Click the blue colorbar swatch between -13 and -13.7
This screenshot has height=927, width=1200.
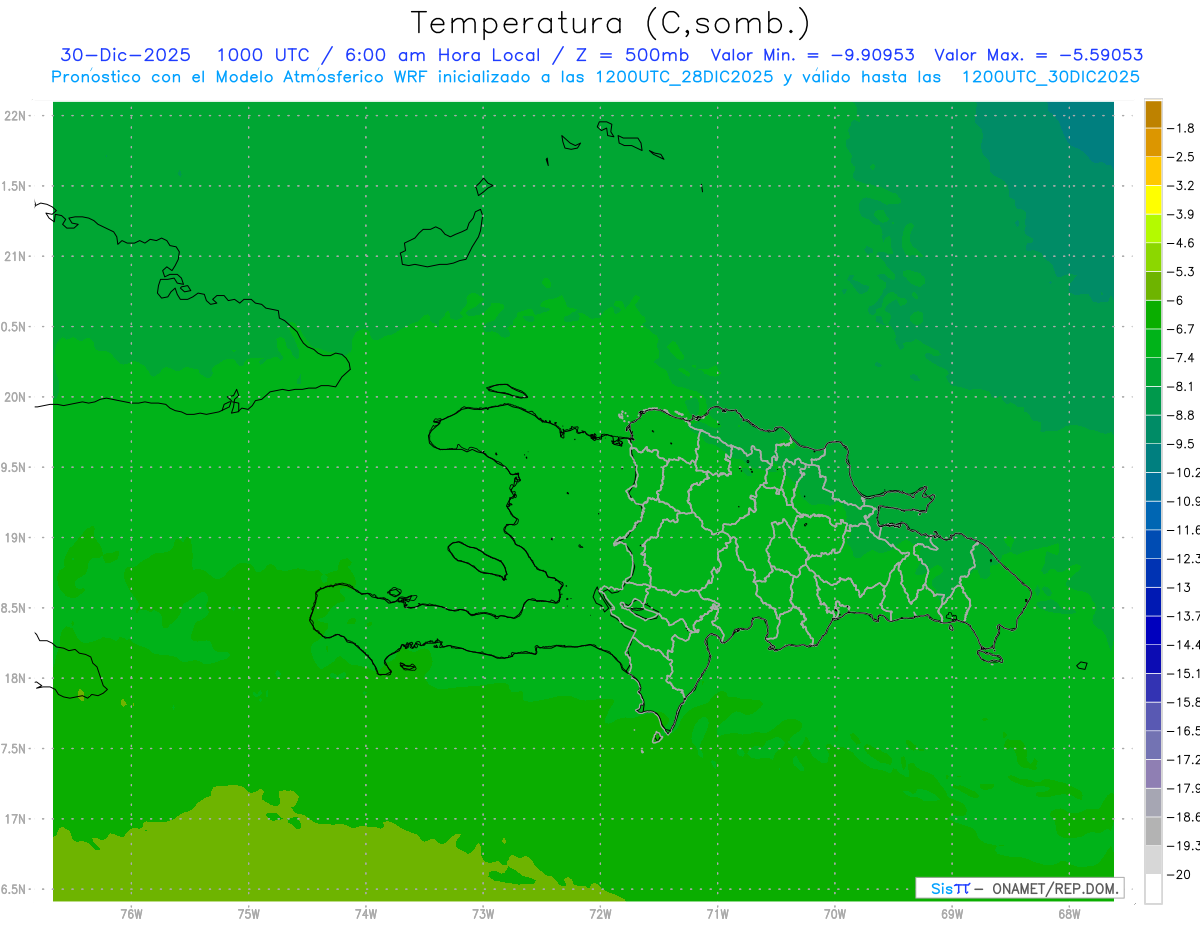coord(1153,601)
